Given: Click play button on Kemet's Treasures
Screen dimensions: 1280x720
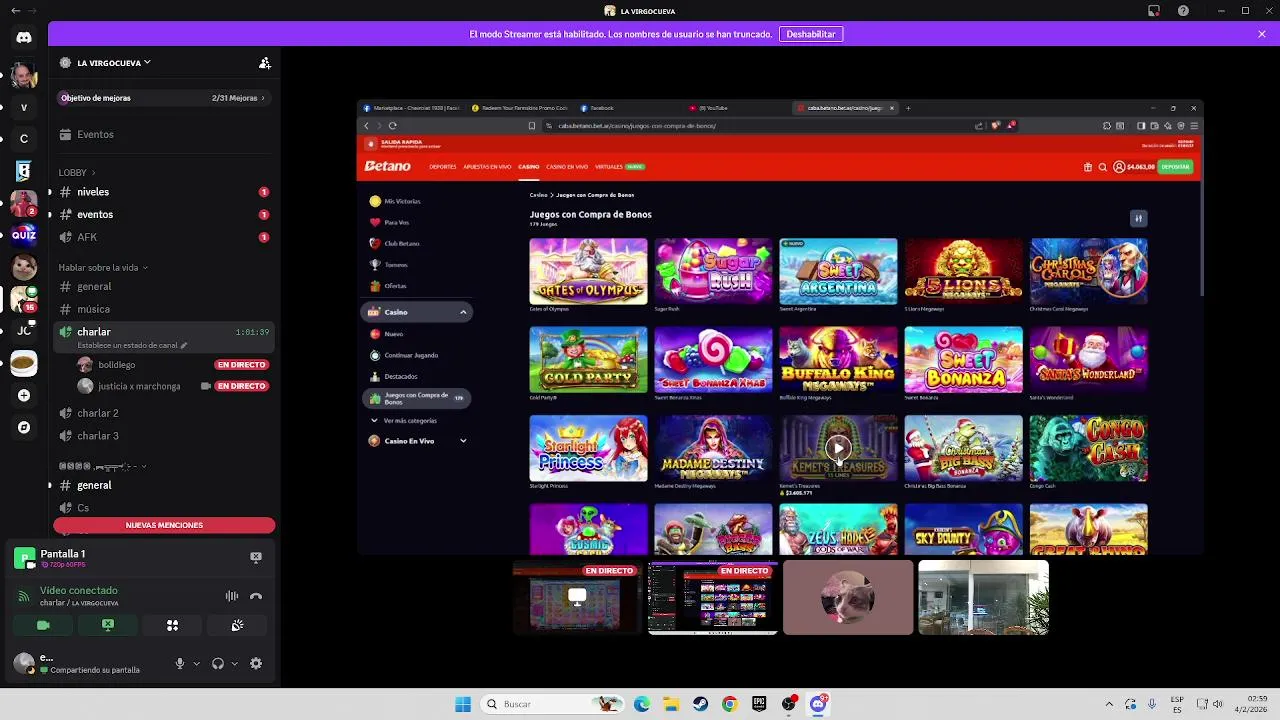Looking at the screenshot, I should [x=838, y=448].
